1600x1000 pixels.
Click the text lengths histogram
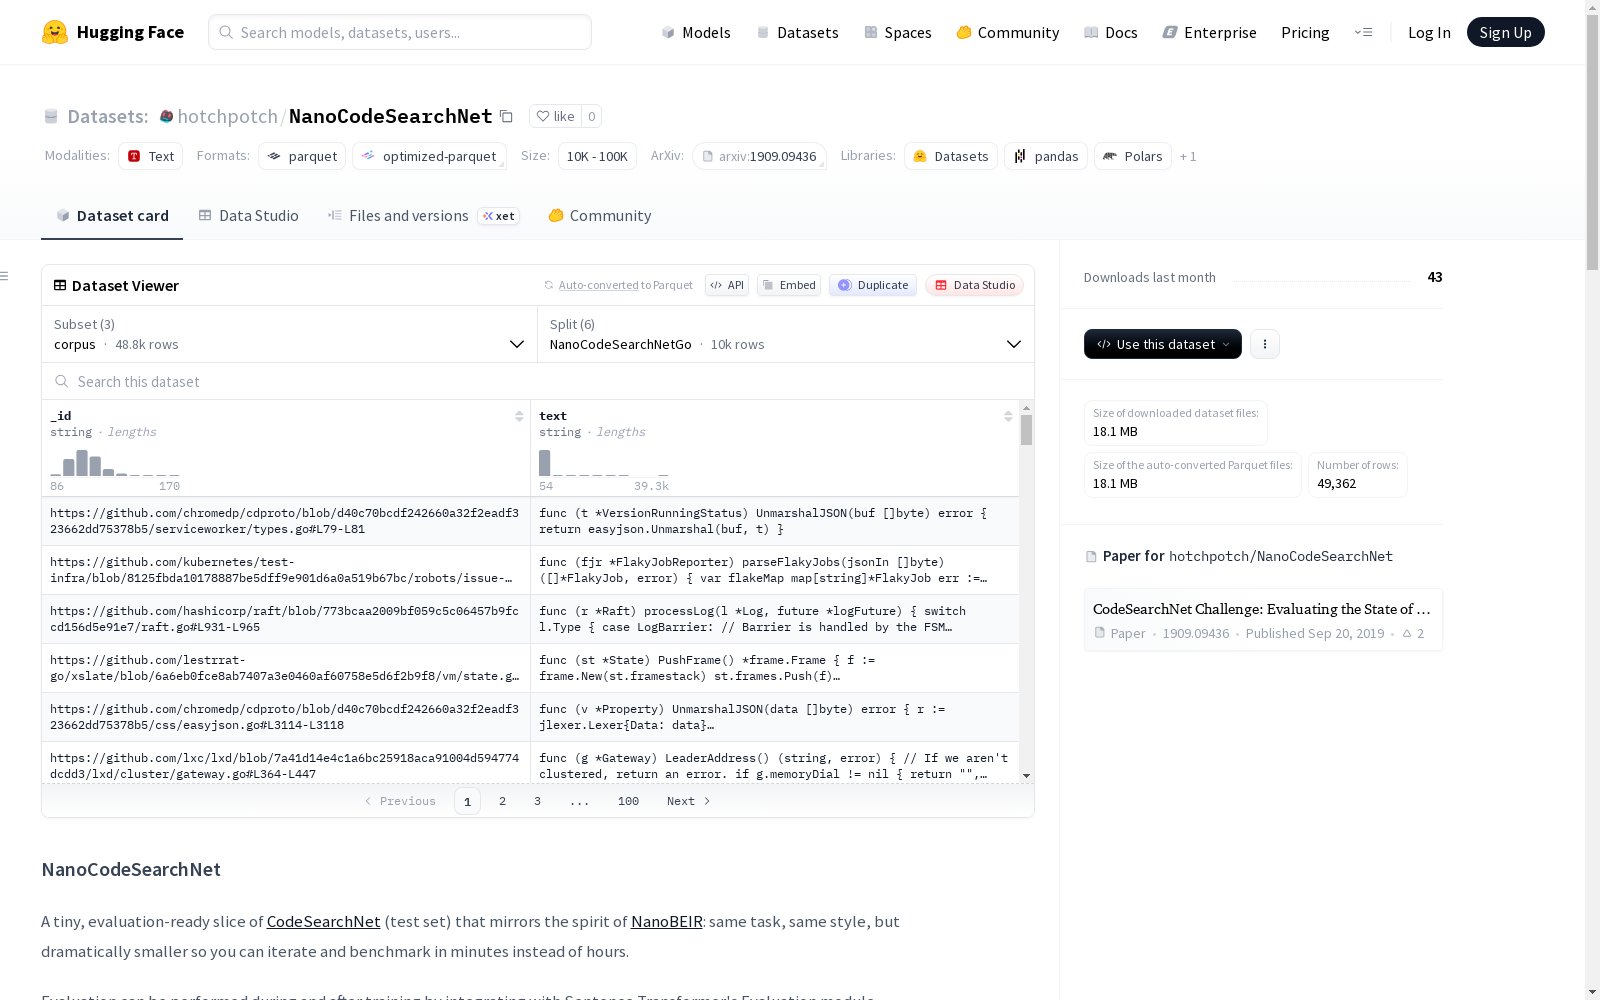click(604, 463)
